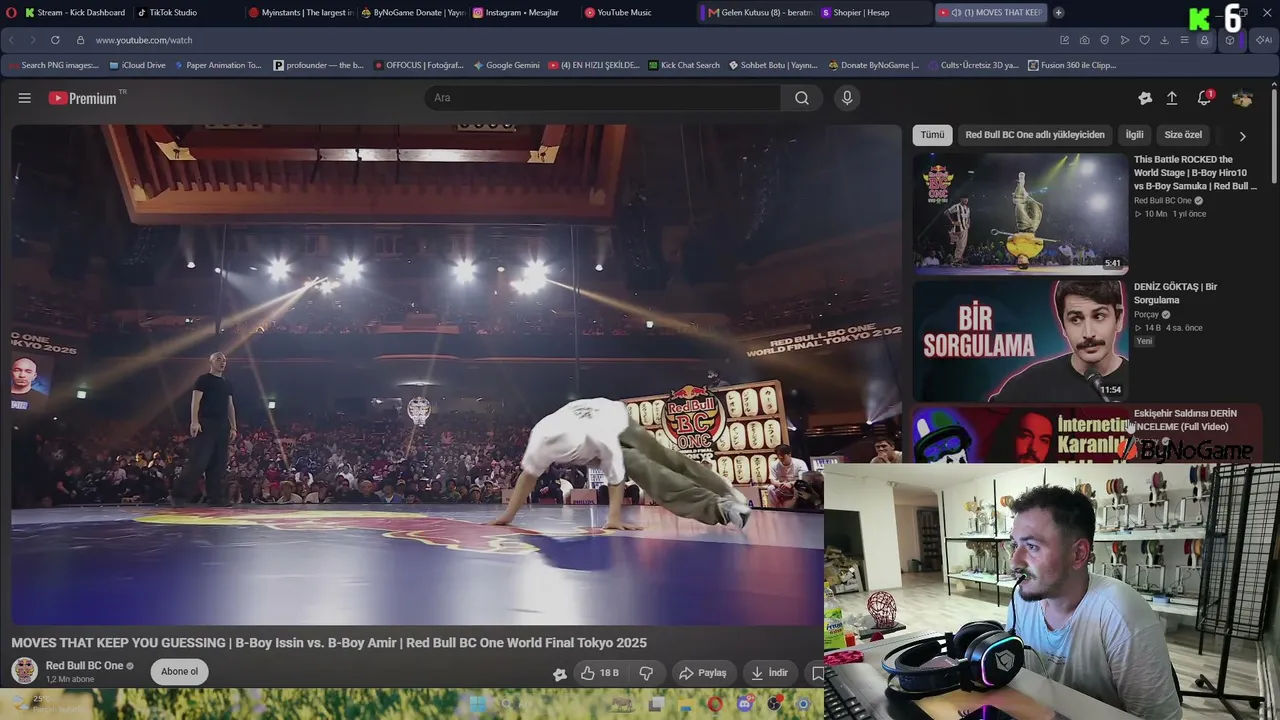Filter by Red Bull BC One adlı yükleyiciden
The height and width of the screenshot is (720, 1280).
click(1035, 135)
